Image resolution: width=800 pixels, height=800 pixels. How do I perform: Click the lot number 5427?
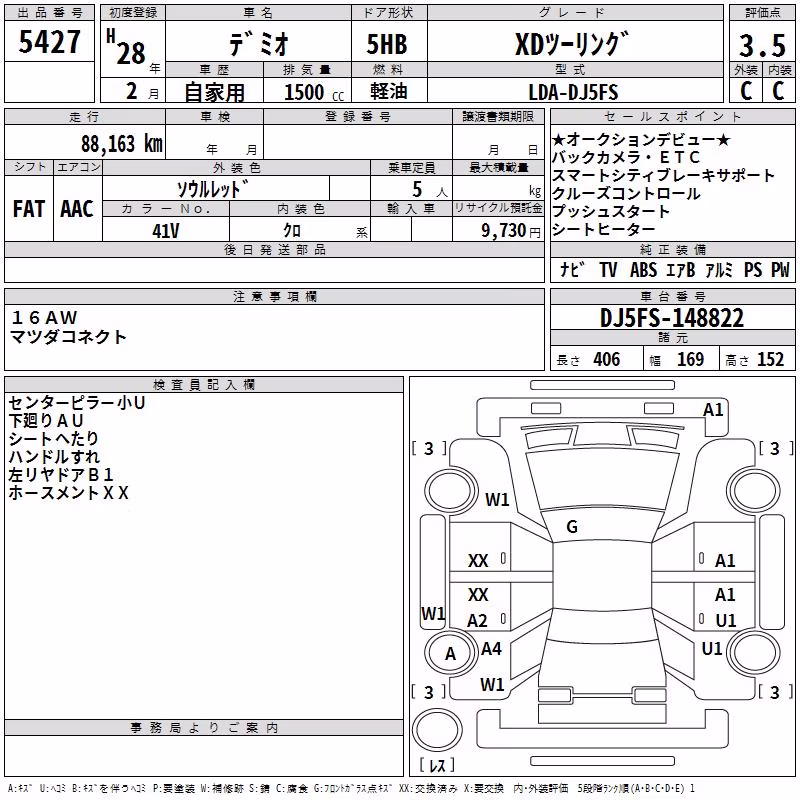(49, 41)
